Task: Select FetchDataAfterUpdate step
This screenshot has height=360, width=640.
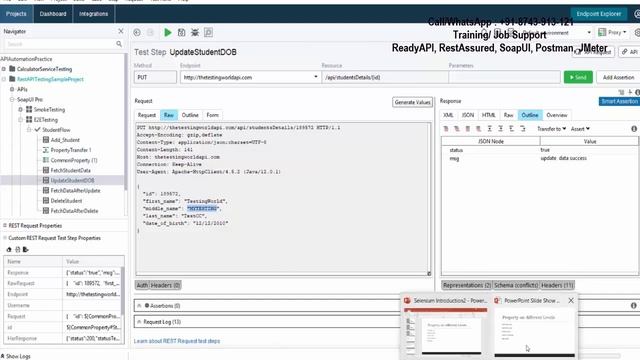Action: coord(75,191)
